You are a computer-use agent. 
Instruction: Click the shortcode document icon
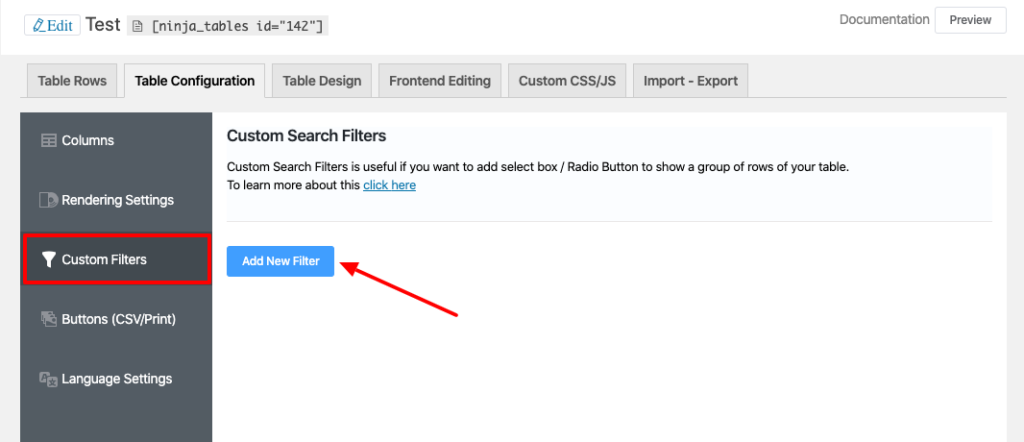[138, 26]
